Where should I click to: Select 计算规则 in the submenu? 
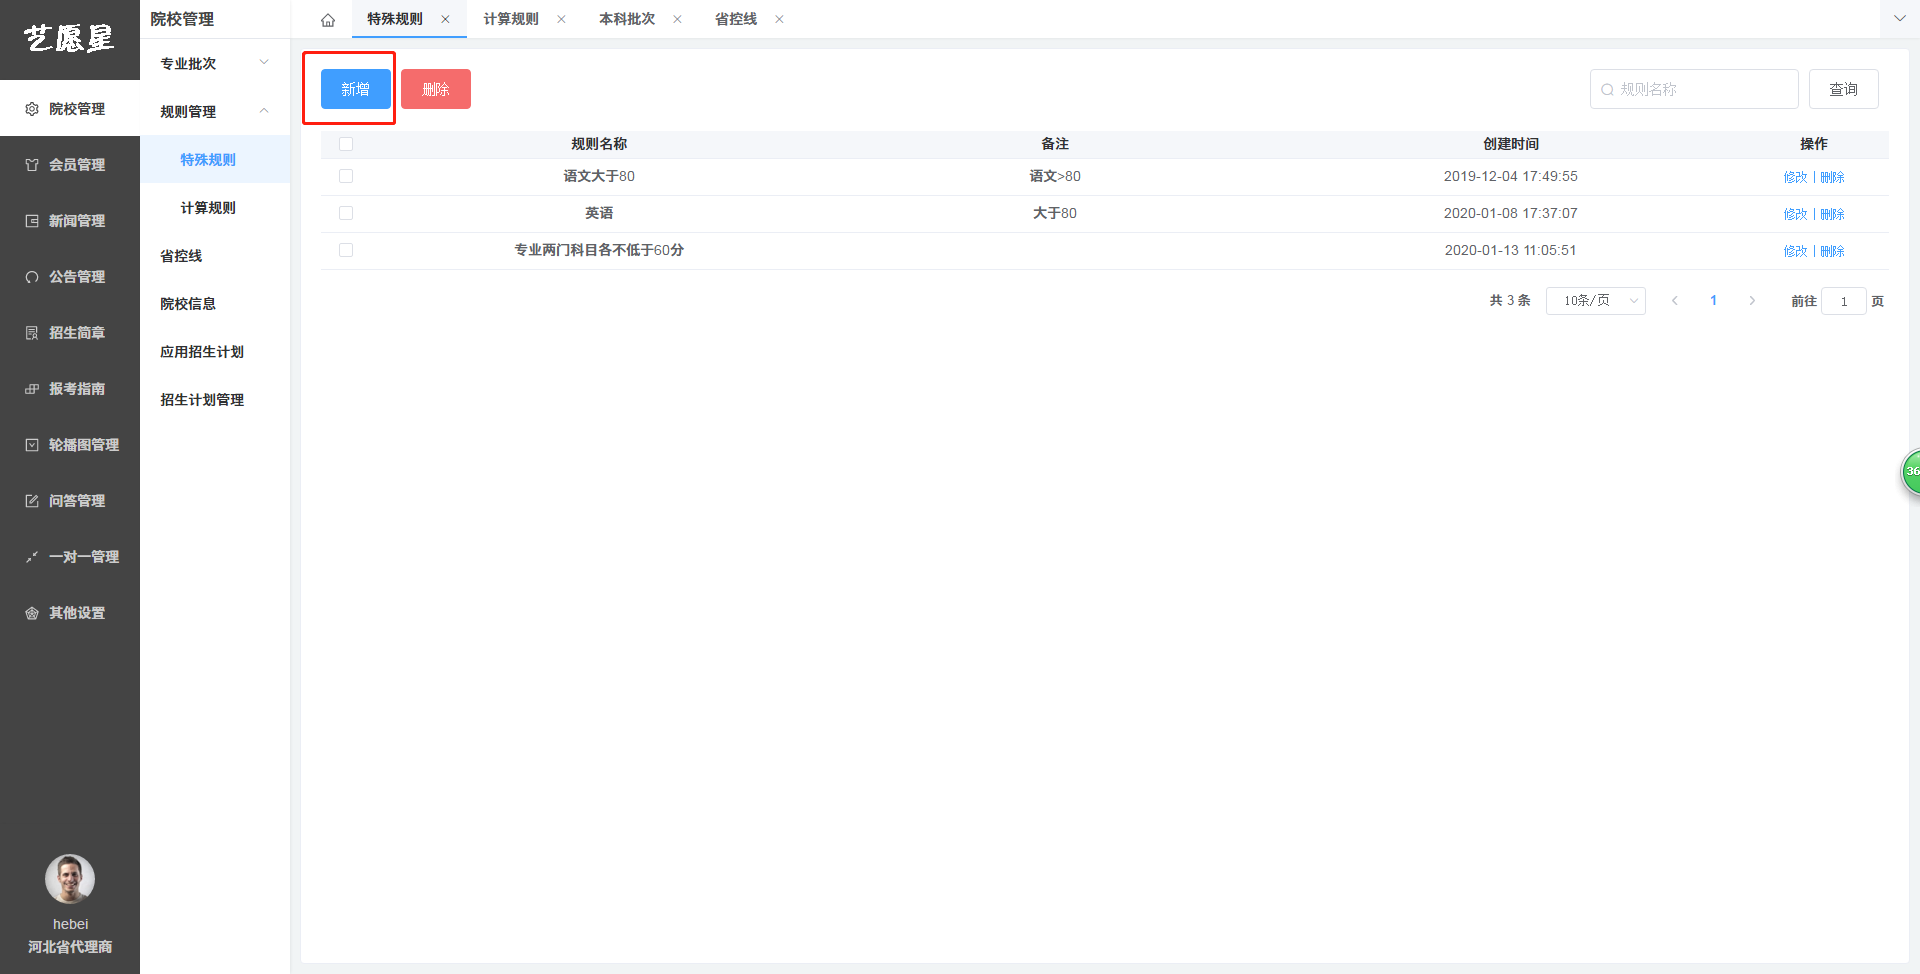tap(215, 207)
